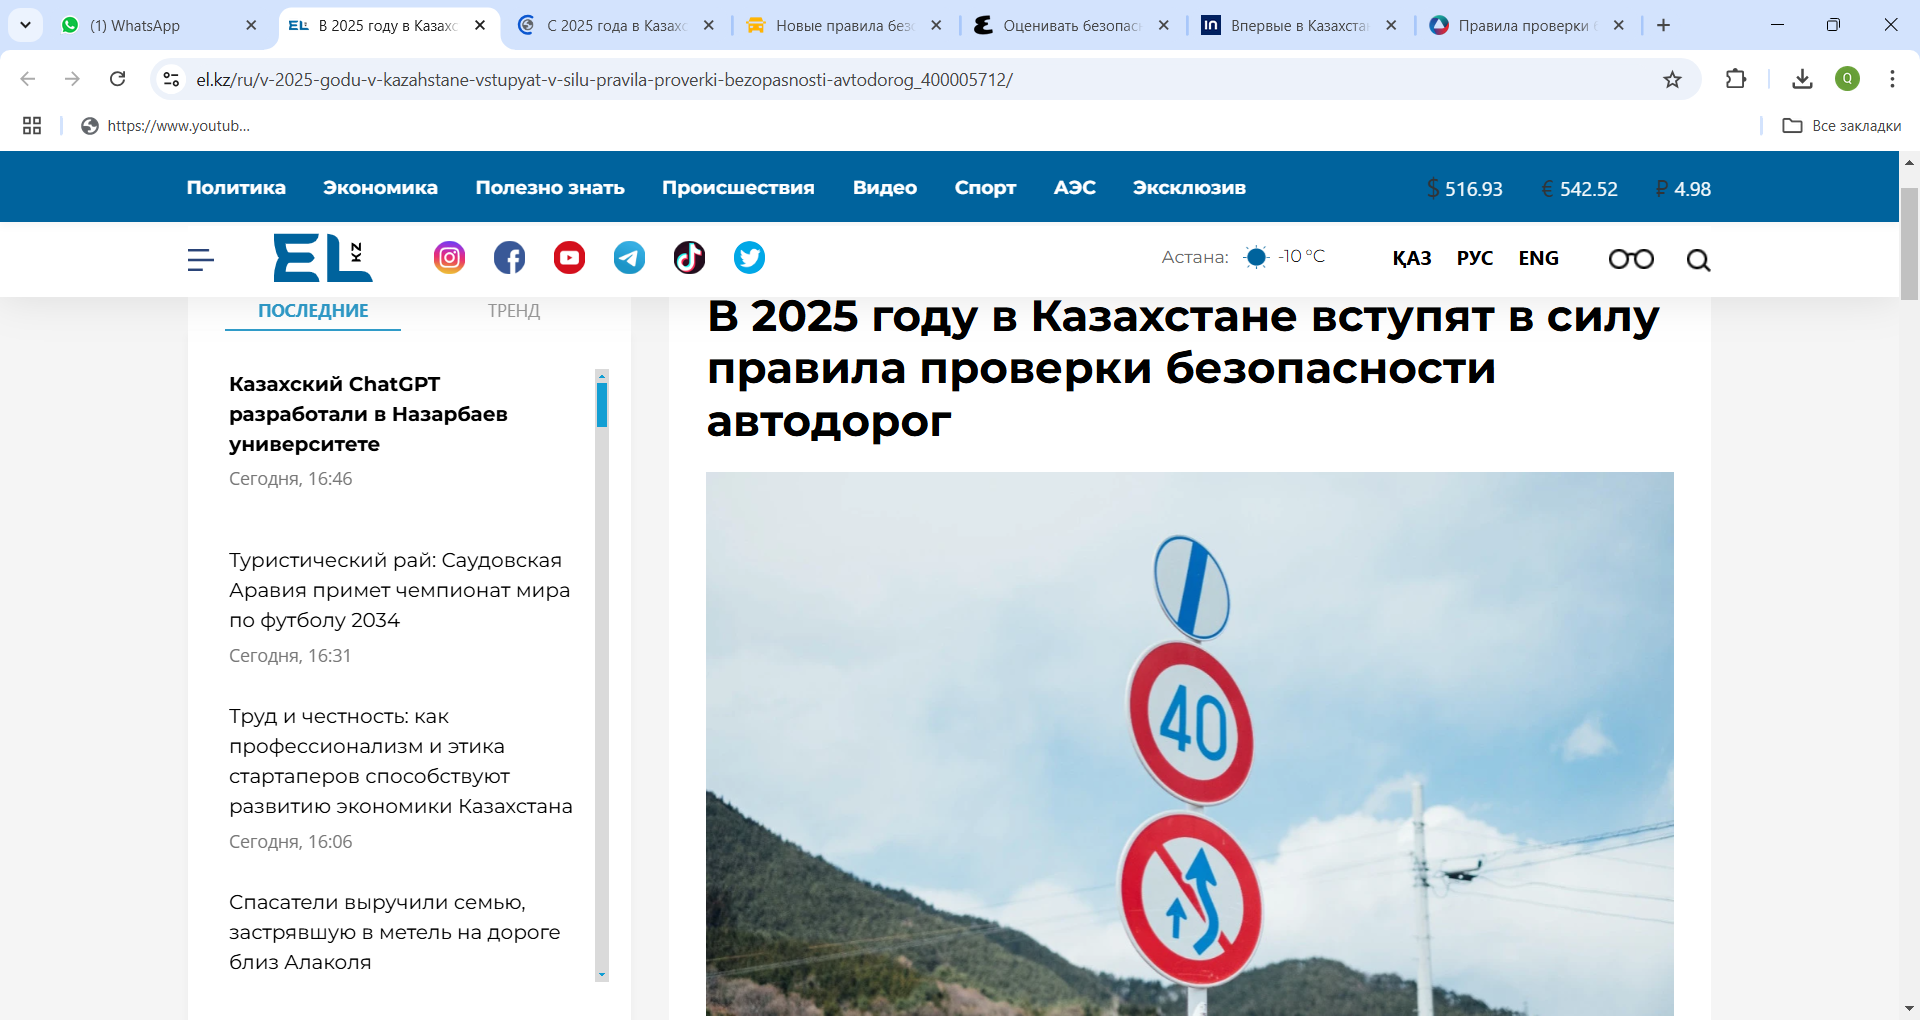Viewport: 1920px width, 1020px height.
Task: Open the Эксклюзив section
Action: (x=1189, y=188)
